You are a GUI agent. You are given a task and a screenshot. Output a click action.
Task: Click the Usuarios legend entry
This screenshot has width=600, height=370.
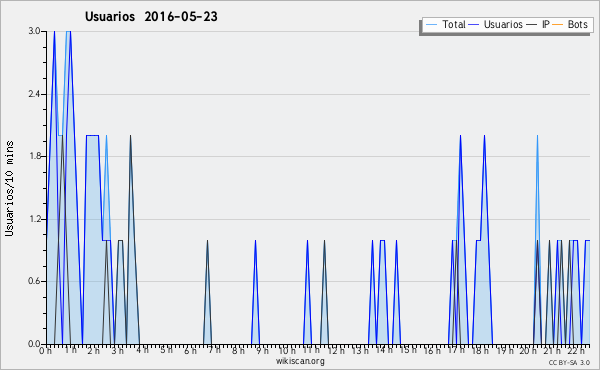pyautogui.click(x=496, y=25)
